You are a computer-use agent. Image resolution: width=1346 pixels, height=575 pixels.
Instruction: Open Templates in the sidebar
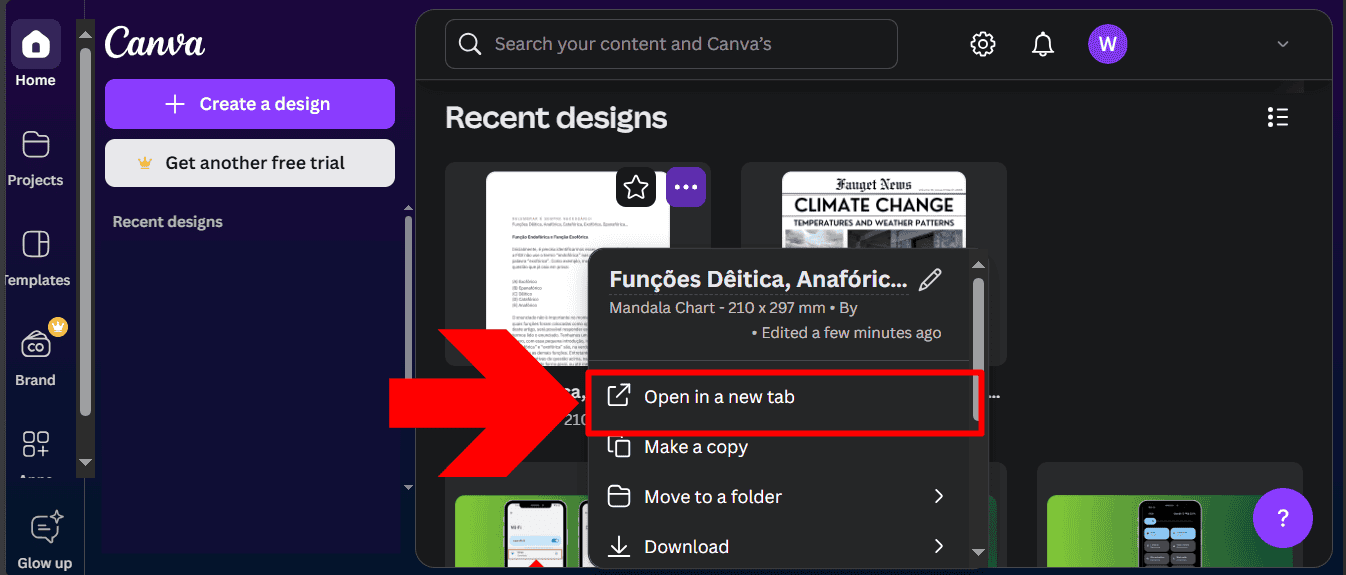point(35,258)
